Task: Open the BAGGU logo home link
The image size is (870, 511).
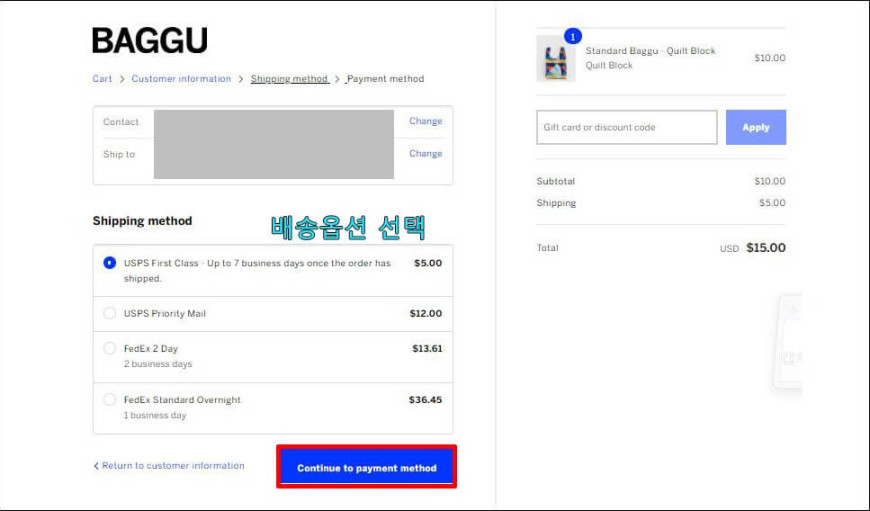Action: (150, 41)
